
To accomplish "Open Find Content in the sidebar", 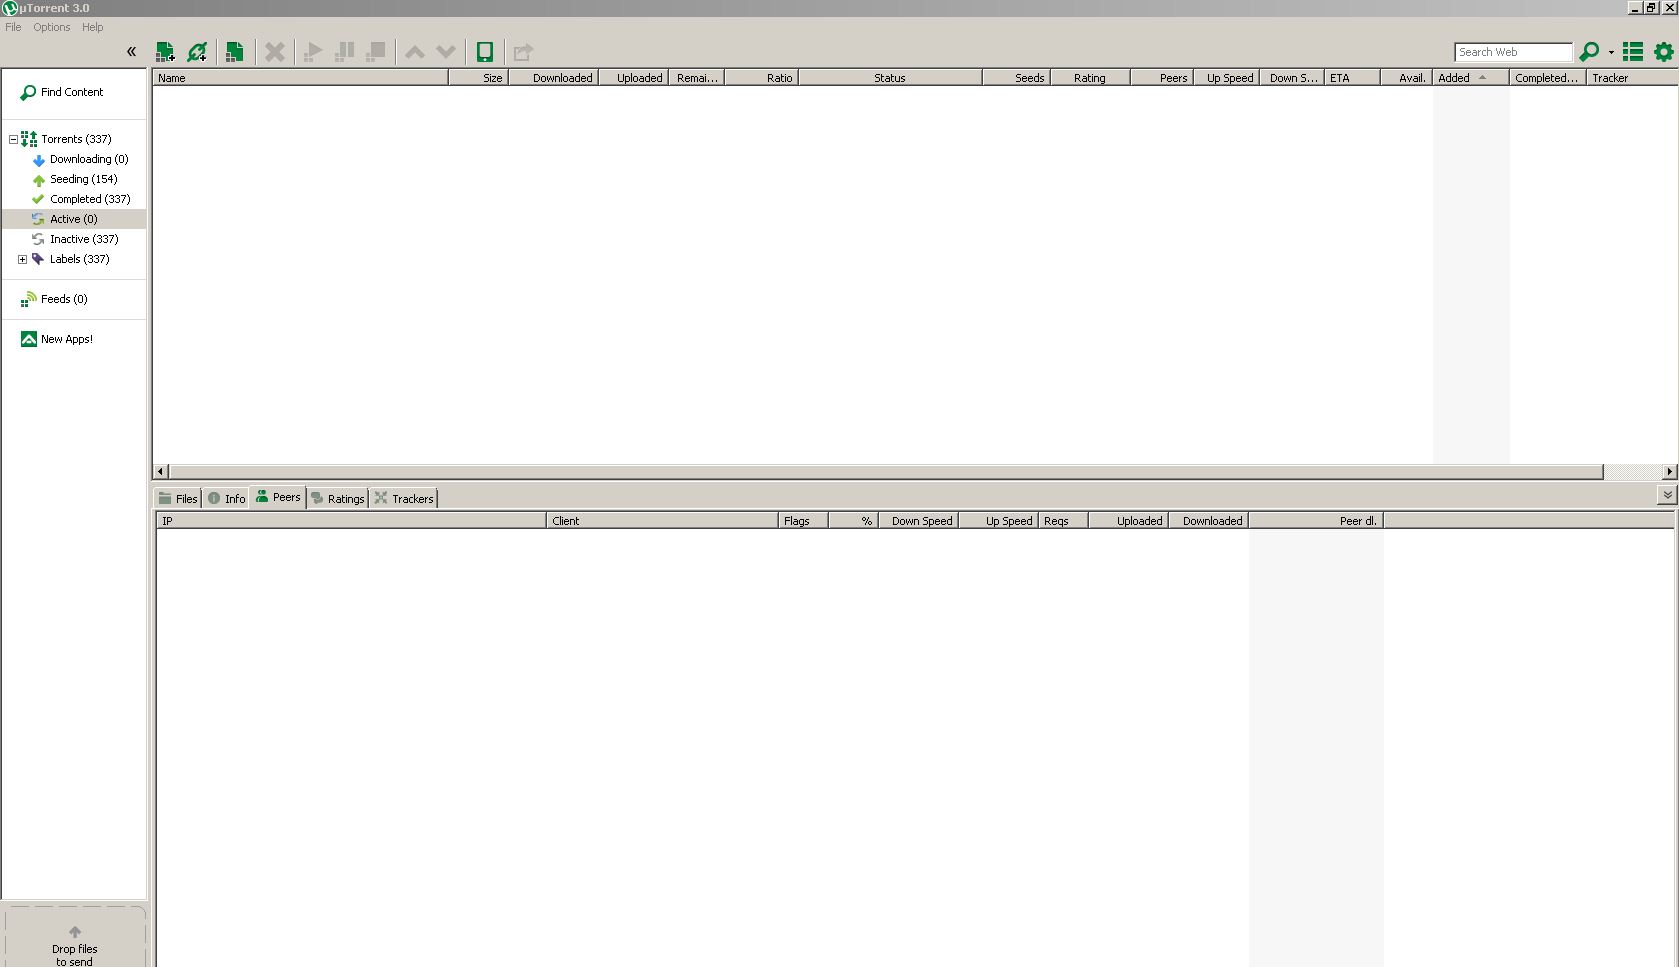I will tap(63, 92).
